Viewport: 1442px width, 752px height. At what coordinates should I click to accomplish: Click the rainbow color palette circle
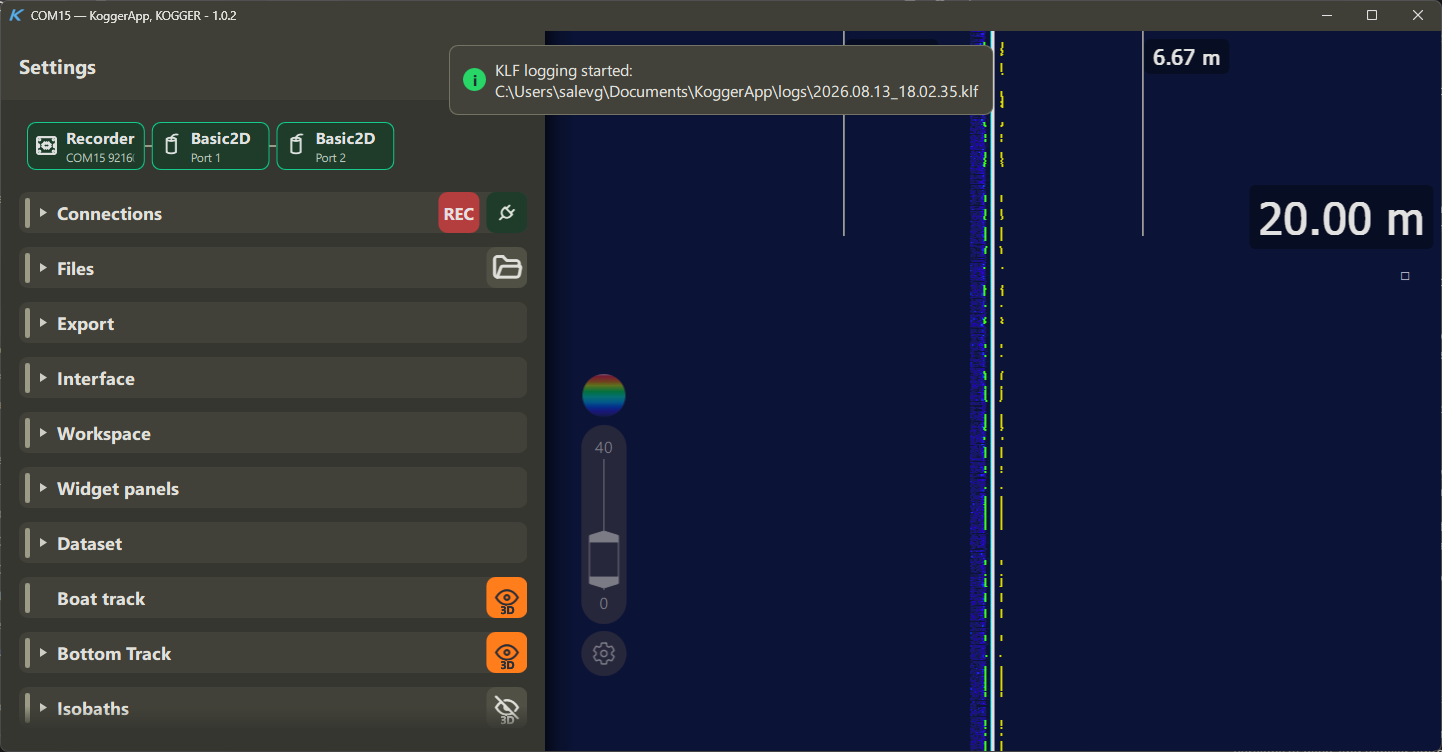coord(604,396)
